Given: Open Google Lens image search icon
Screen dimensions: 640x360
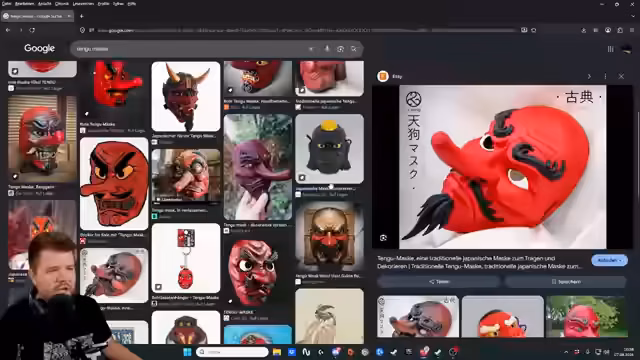Looking at the screenshot, I should coord(340,49).
